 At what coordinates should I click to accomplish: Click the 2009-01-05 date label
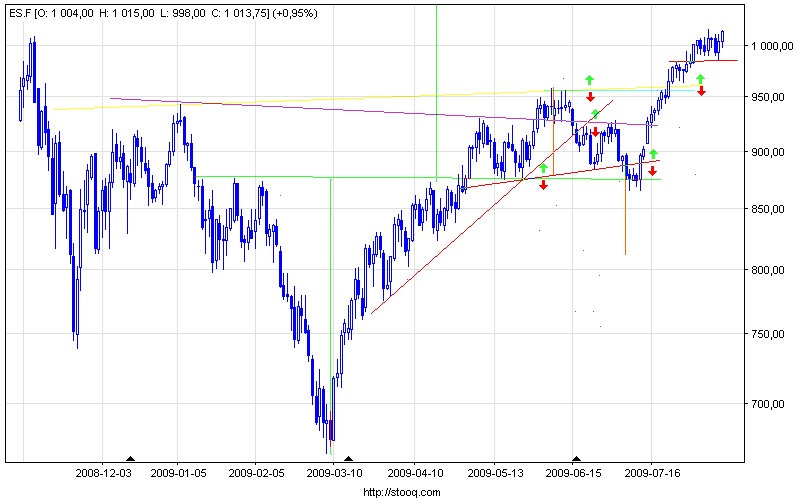(x=179, y=473)
